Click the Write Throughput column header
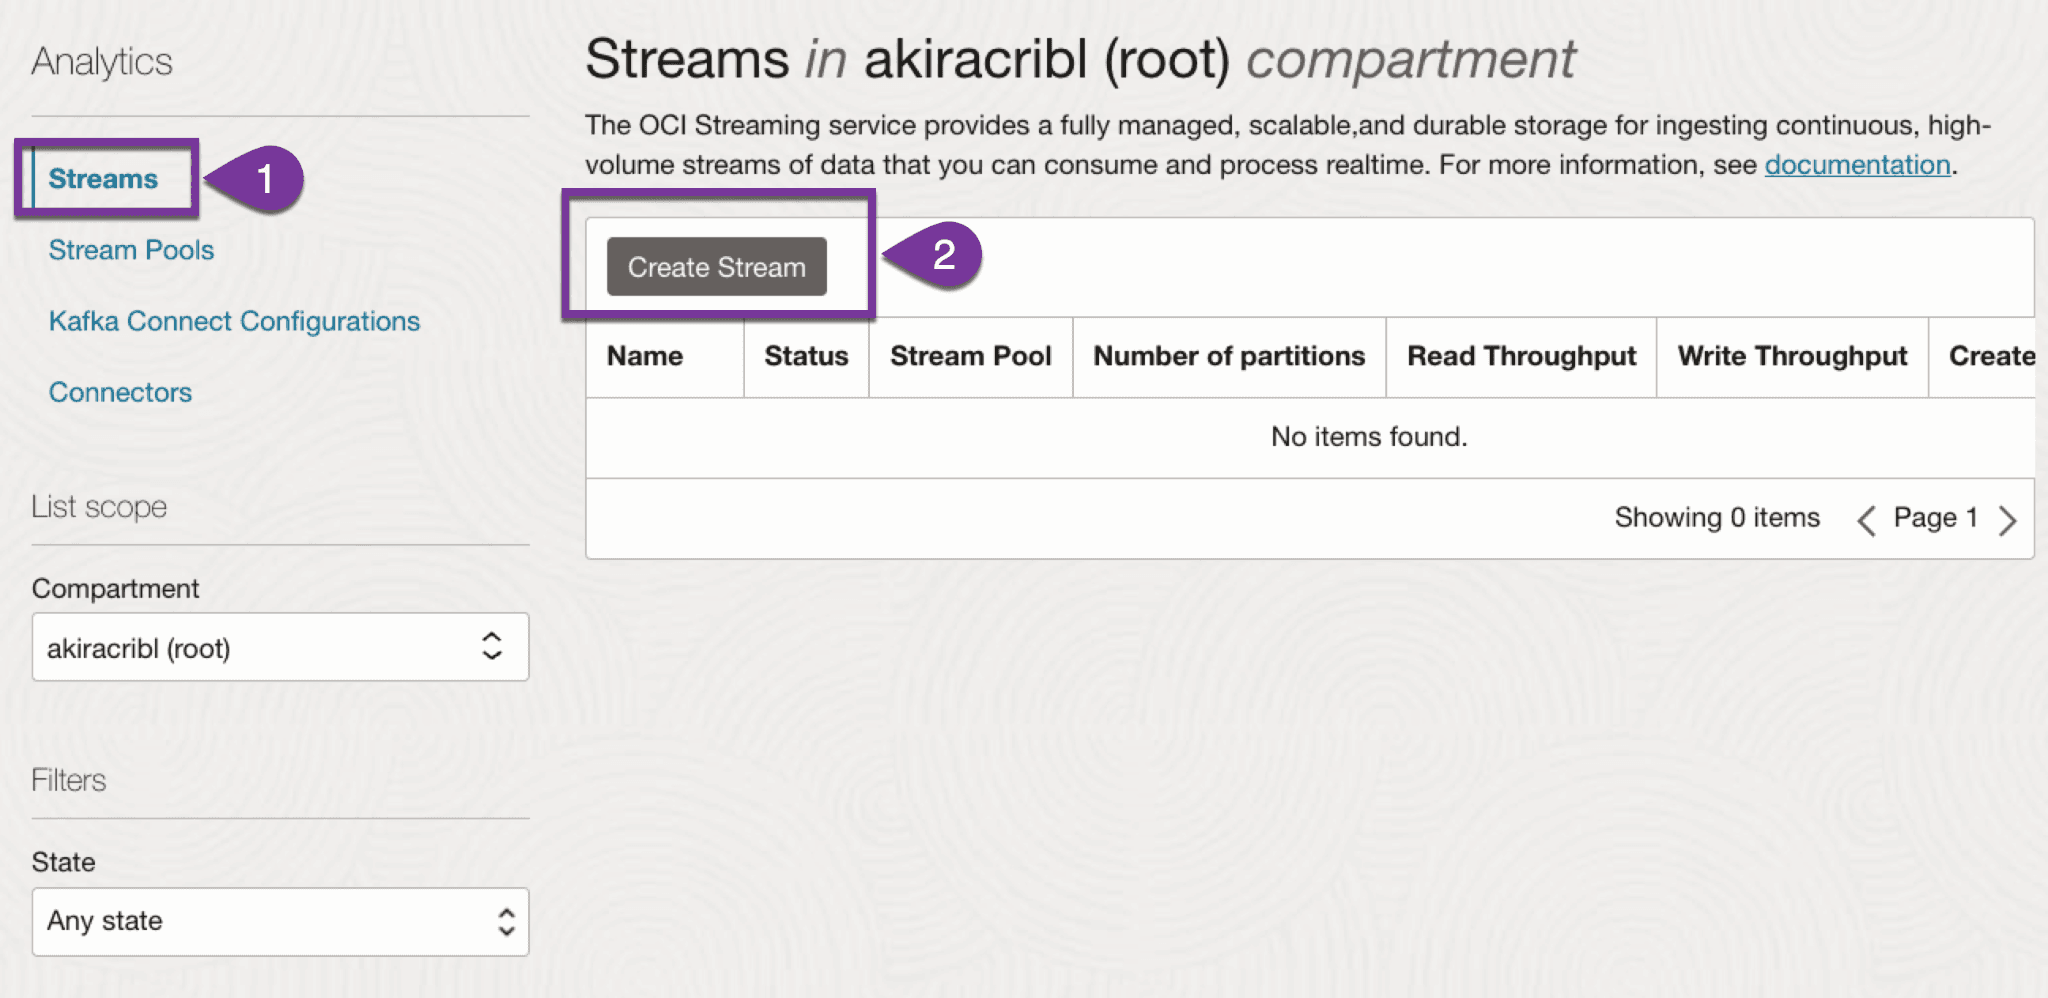The image size is (2048, 998). tap(1792, 356)
